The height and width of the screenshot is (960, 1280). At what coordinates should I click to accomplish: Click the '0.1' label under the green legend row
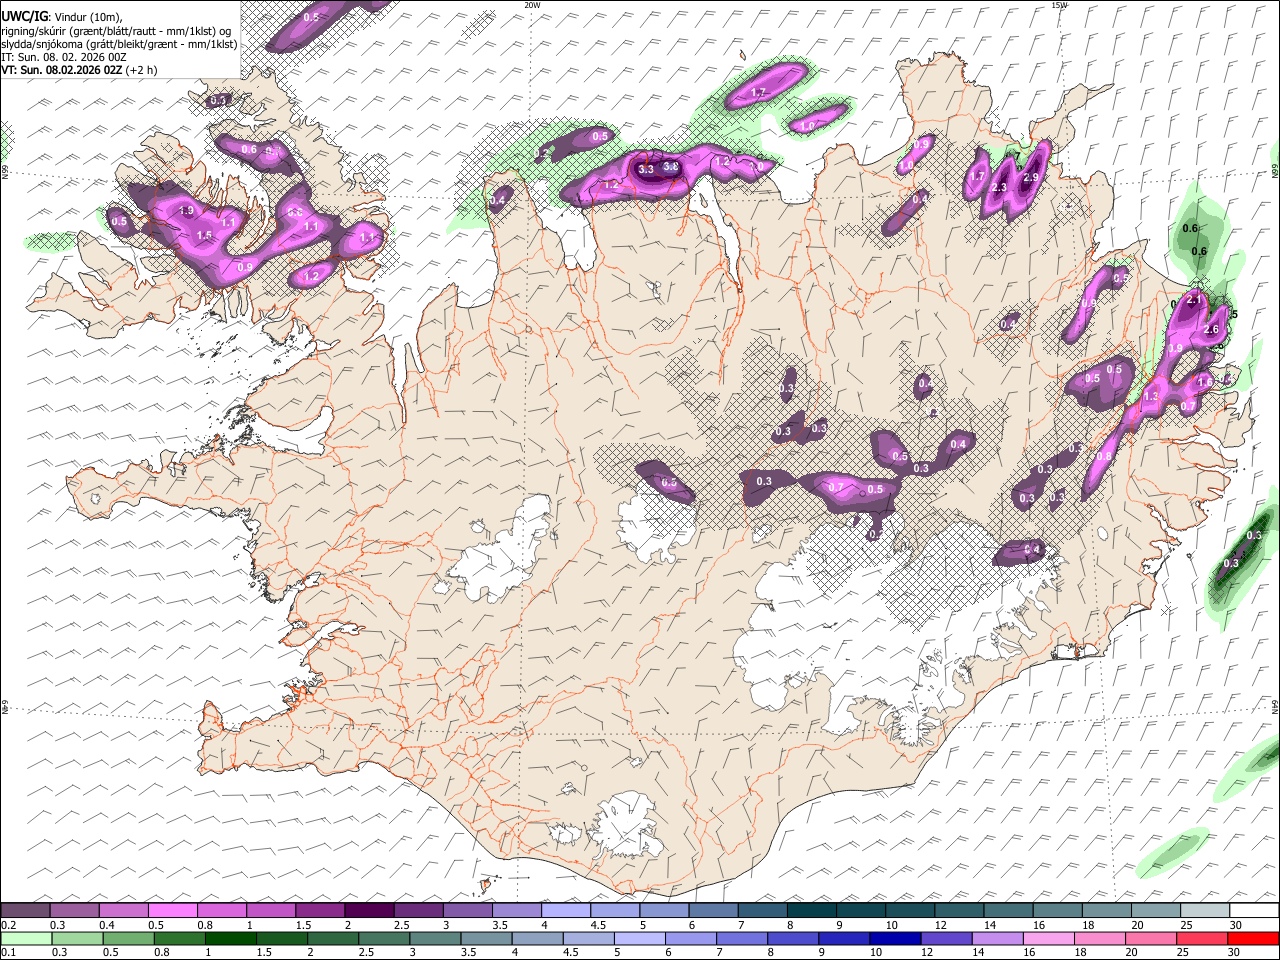click(8, 952)
